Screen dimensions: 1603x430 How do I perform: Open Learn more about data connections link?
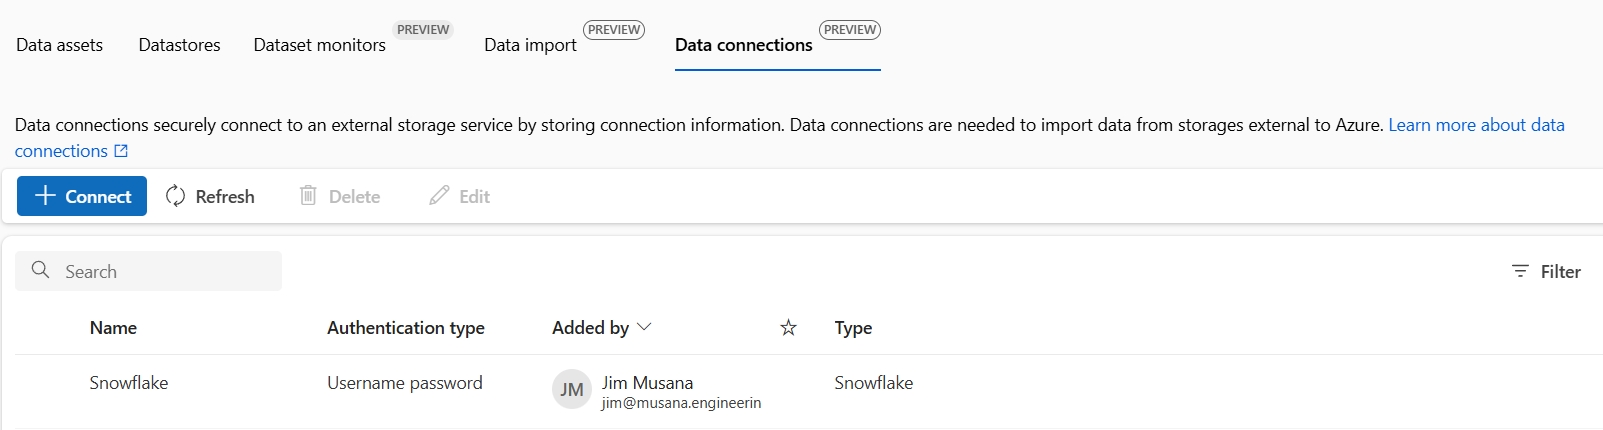click(789, 138)
